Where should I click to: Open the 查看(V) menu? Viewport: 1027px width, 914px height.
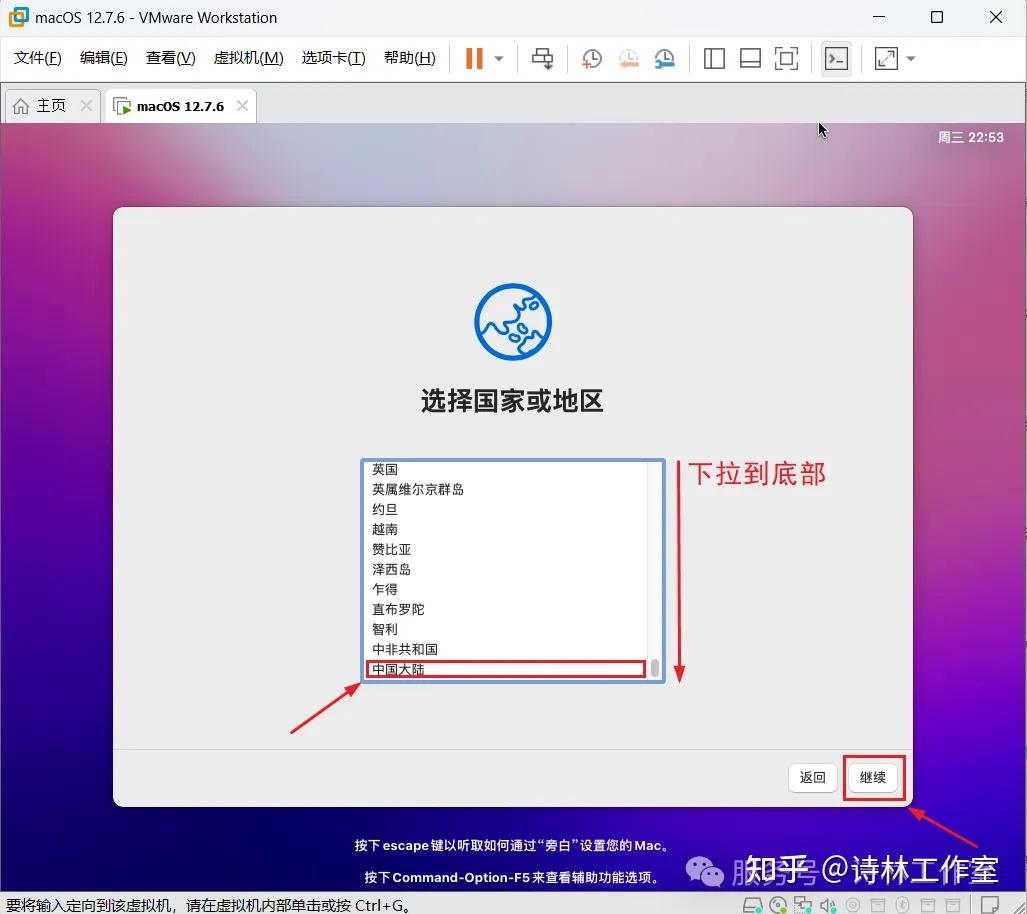pyautogui.click(x=170, y=58)
